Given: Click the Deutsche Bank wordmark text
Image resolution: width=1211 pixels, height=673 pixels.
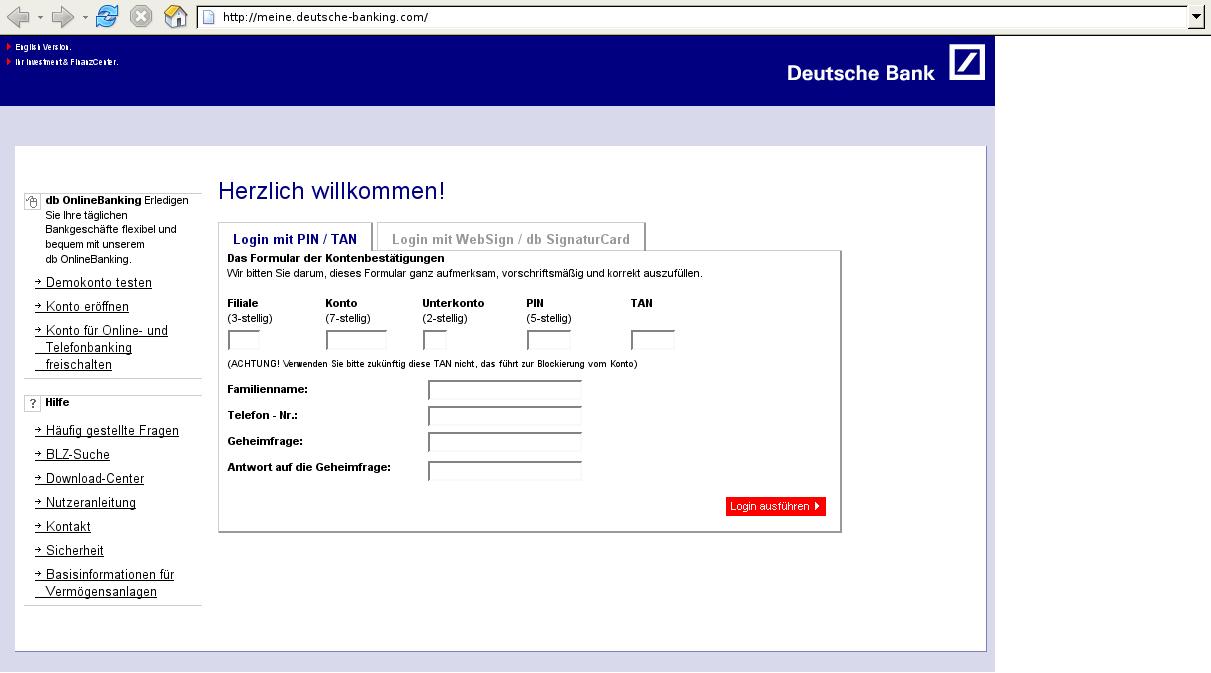Looking at the screenshot, I should (x=861, y=73).
